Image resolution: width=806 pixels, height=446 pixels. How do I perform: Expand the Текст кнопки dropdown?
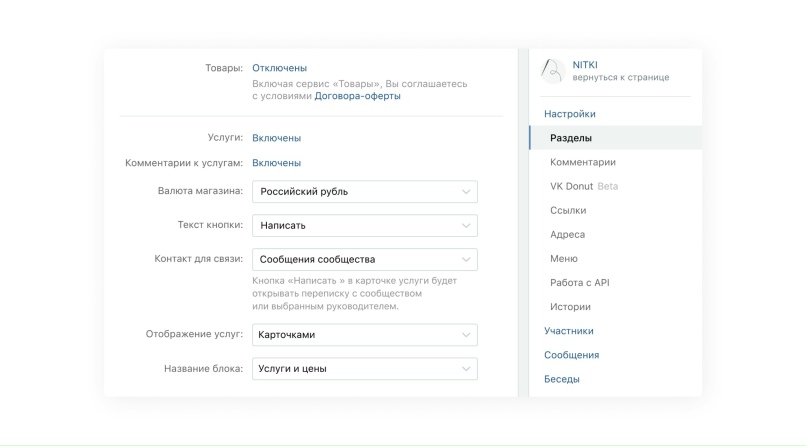pos(364,226)
